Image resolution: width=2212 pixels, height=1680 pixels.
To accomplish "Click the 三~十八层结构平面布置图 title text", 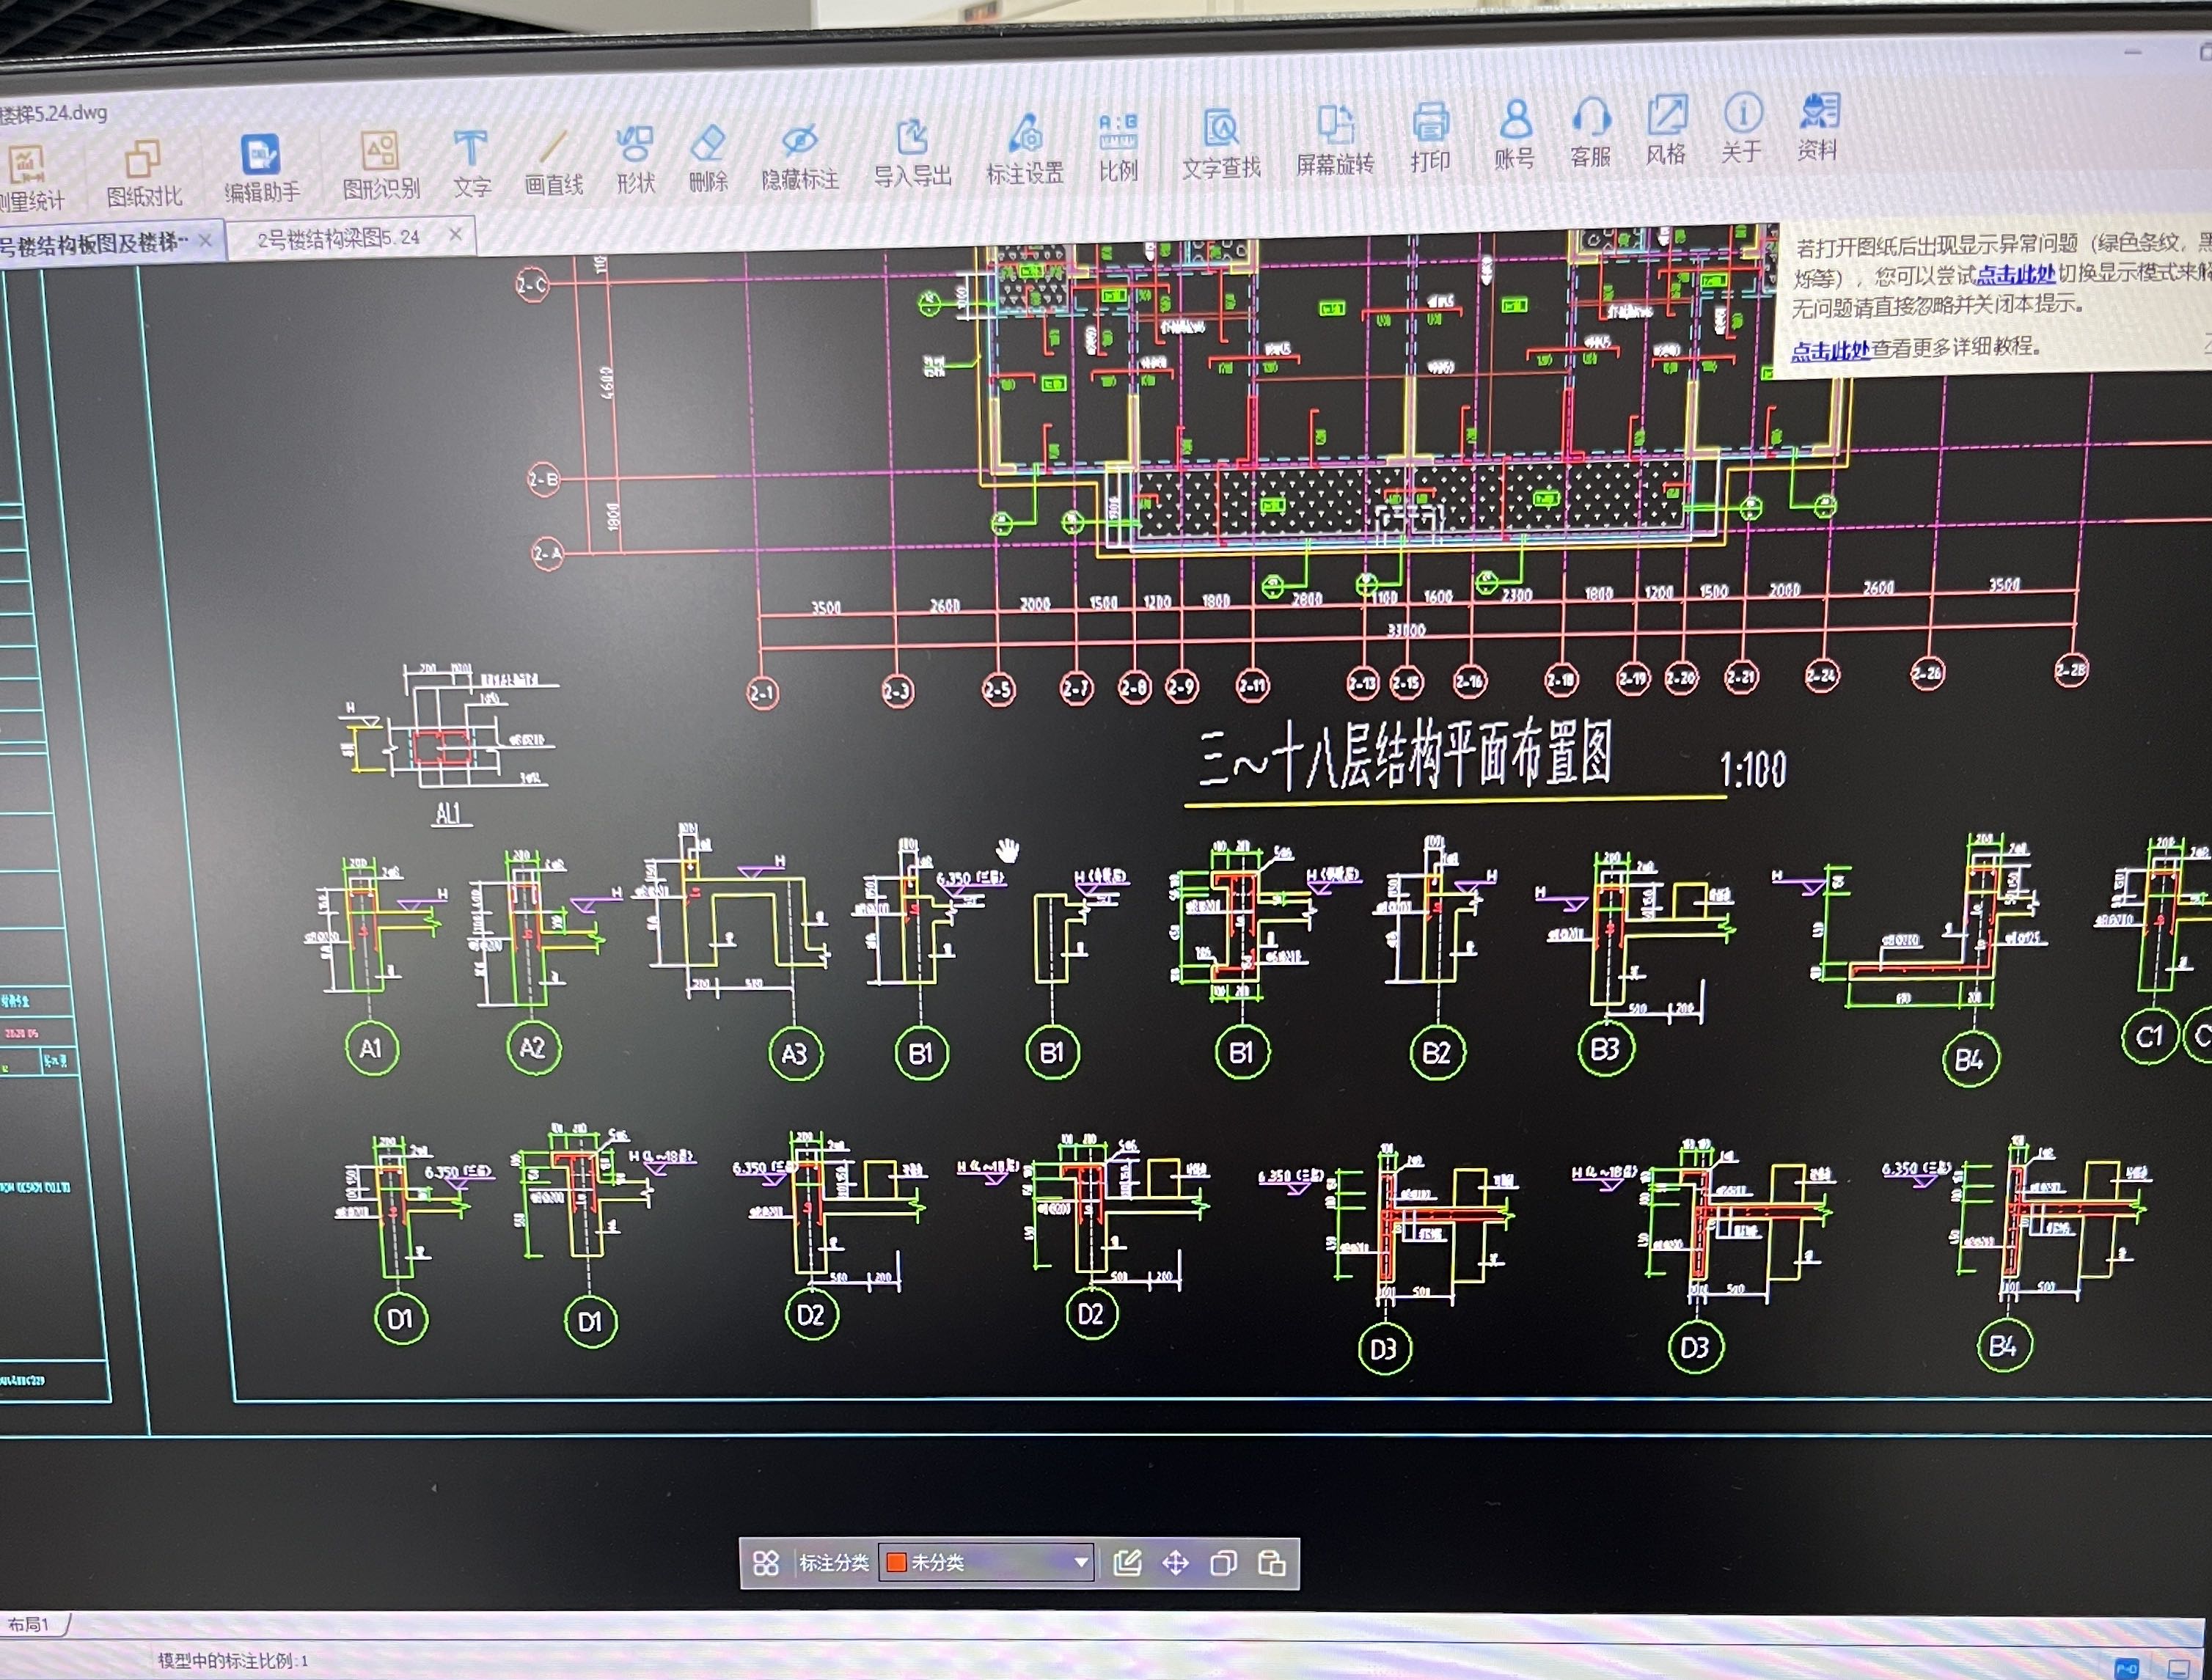I will [x=1406, y=756].
